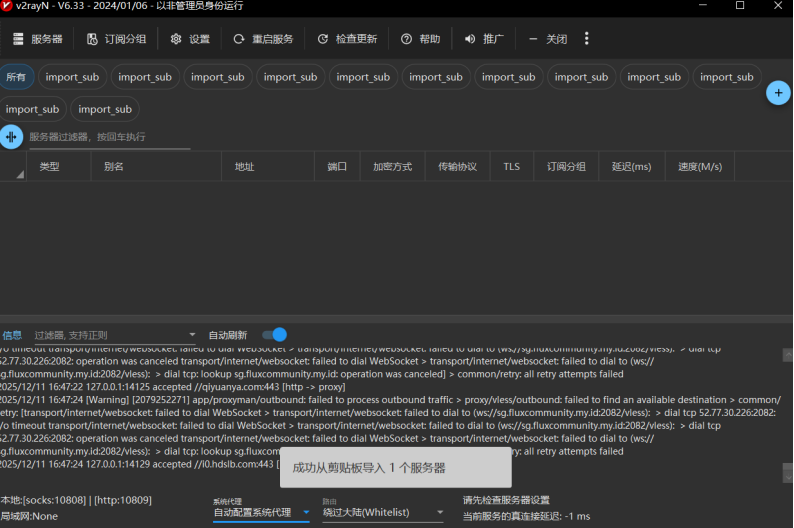Click the 推广 speaker promotion icon
This screenshot has height=528, width=794.
470,39
